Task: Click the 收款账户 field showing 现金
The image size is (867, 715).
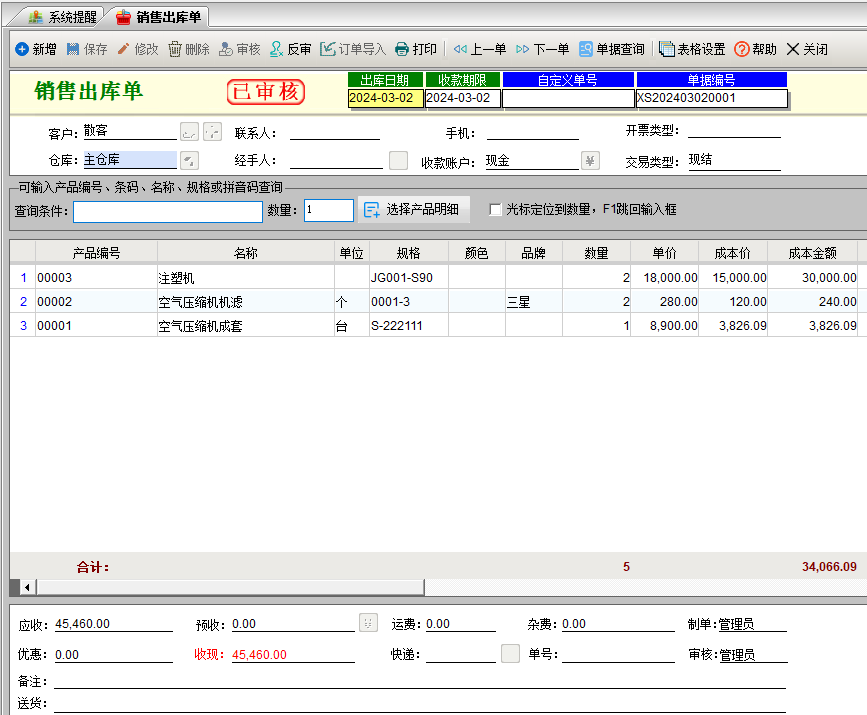Action: click(x=532, y=161)
